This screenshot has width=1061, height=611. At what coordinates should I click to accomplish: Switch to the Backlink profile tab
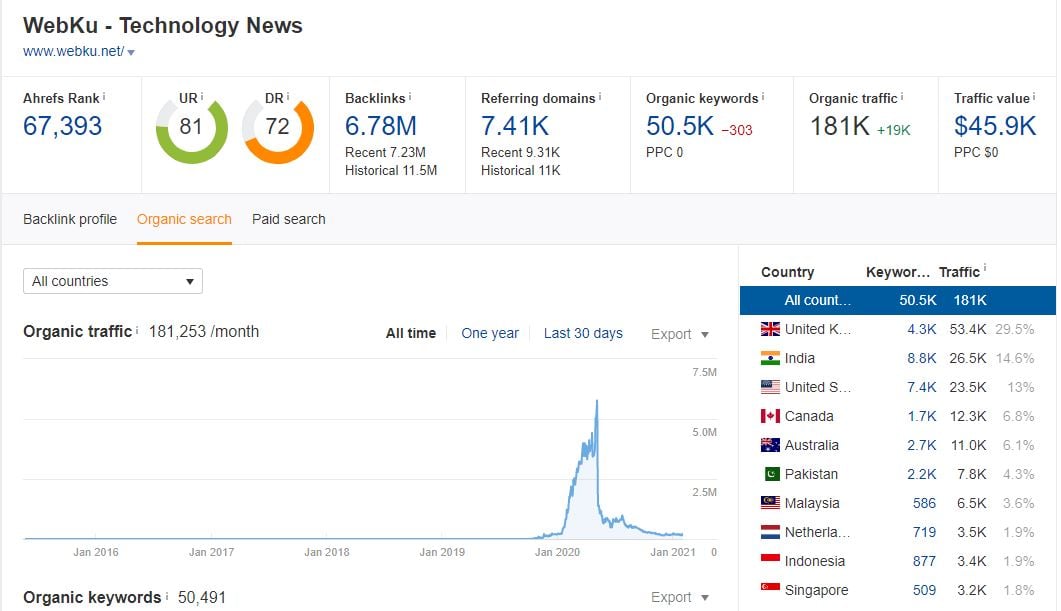pos(70,219)
